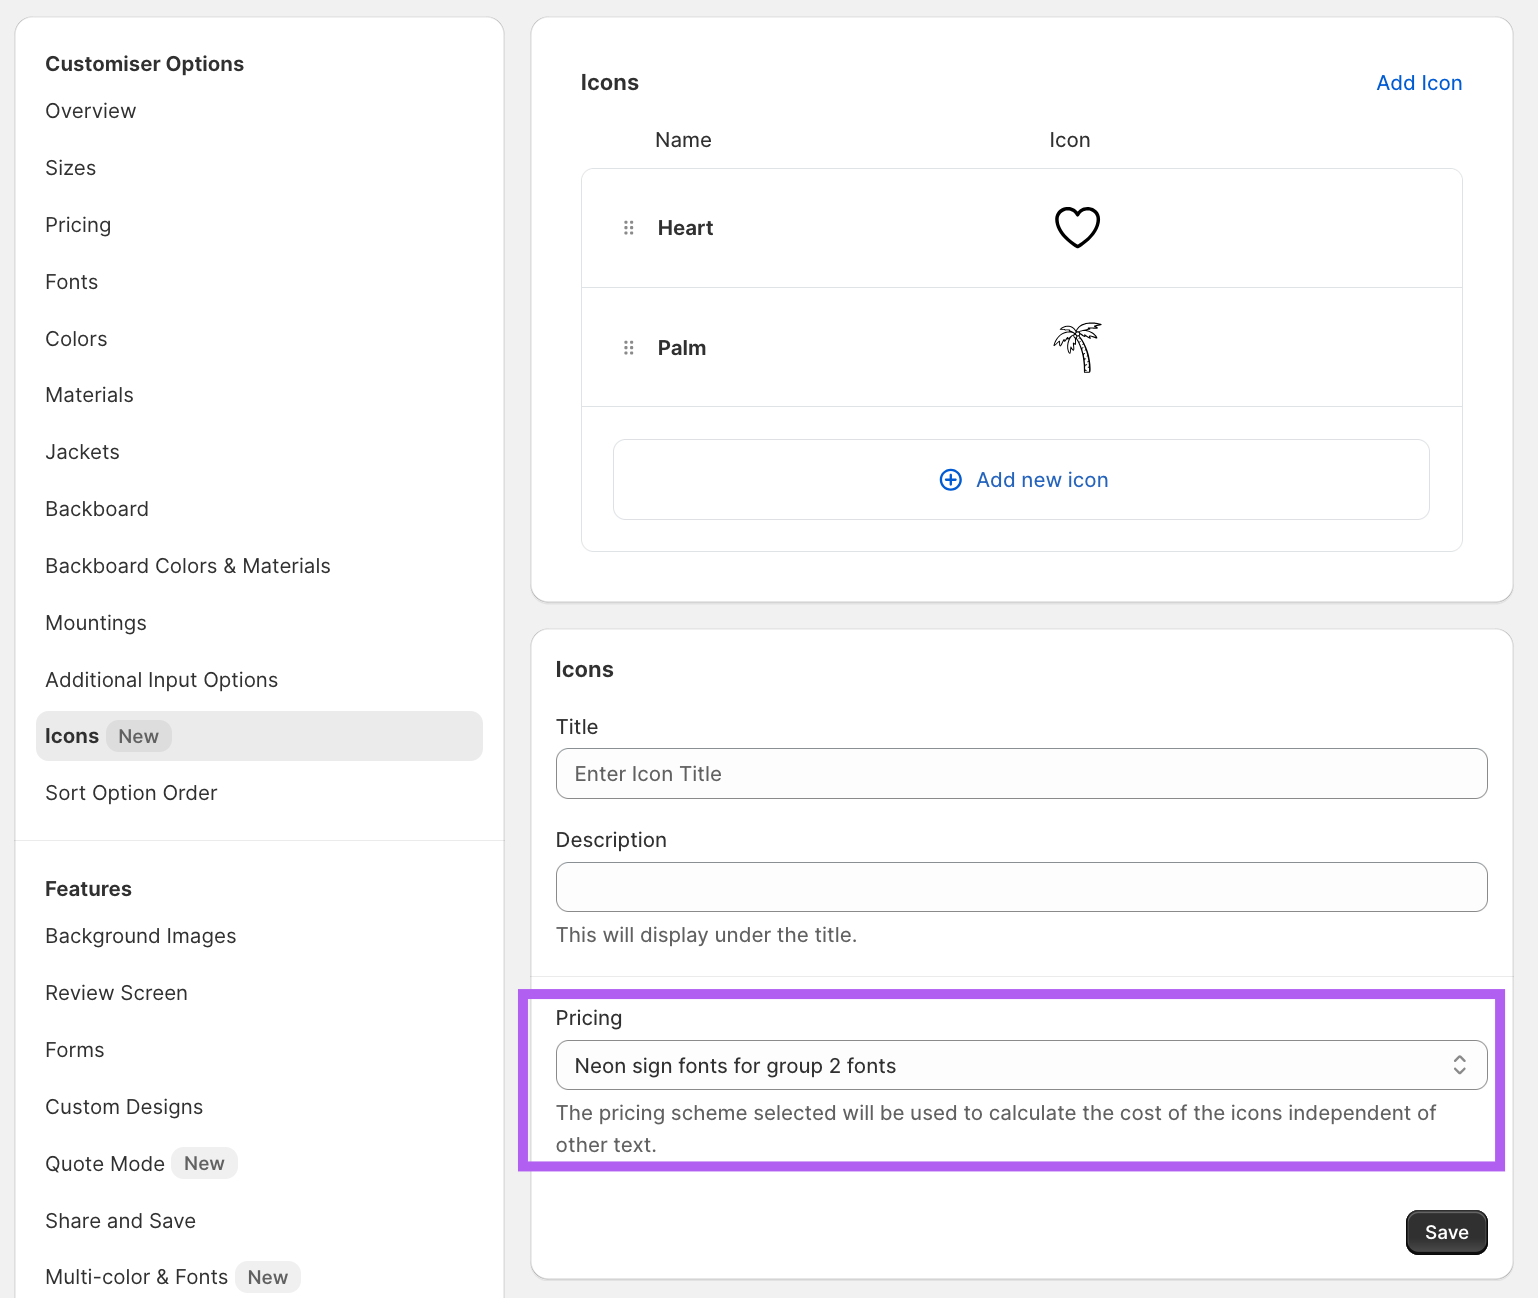
Task: Navigate to Backboard Colors & Materials
Action: pos(188,566)
